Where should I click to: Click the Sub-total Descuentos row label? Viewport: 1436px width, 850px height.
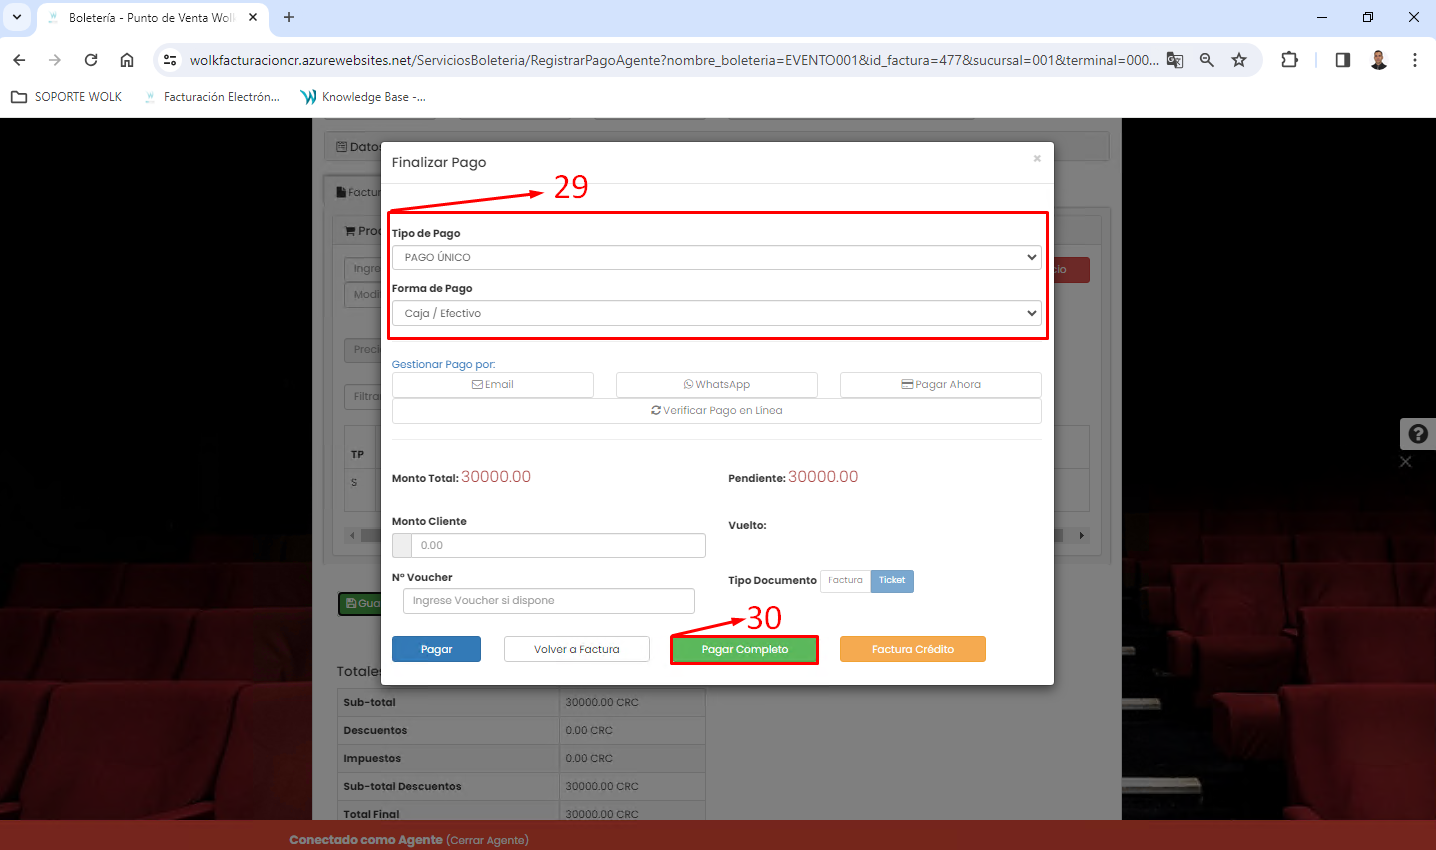[x=402, y=787]
